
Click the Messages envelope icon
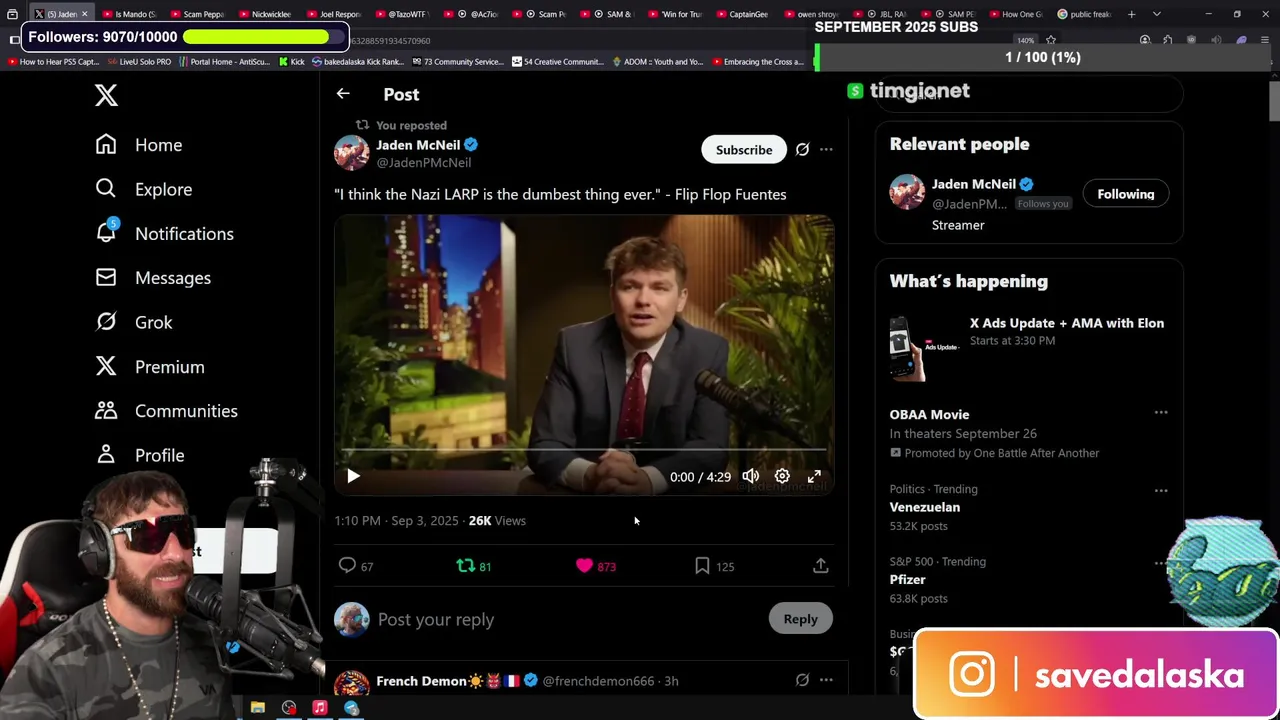click(x=106, y=277)
